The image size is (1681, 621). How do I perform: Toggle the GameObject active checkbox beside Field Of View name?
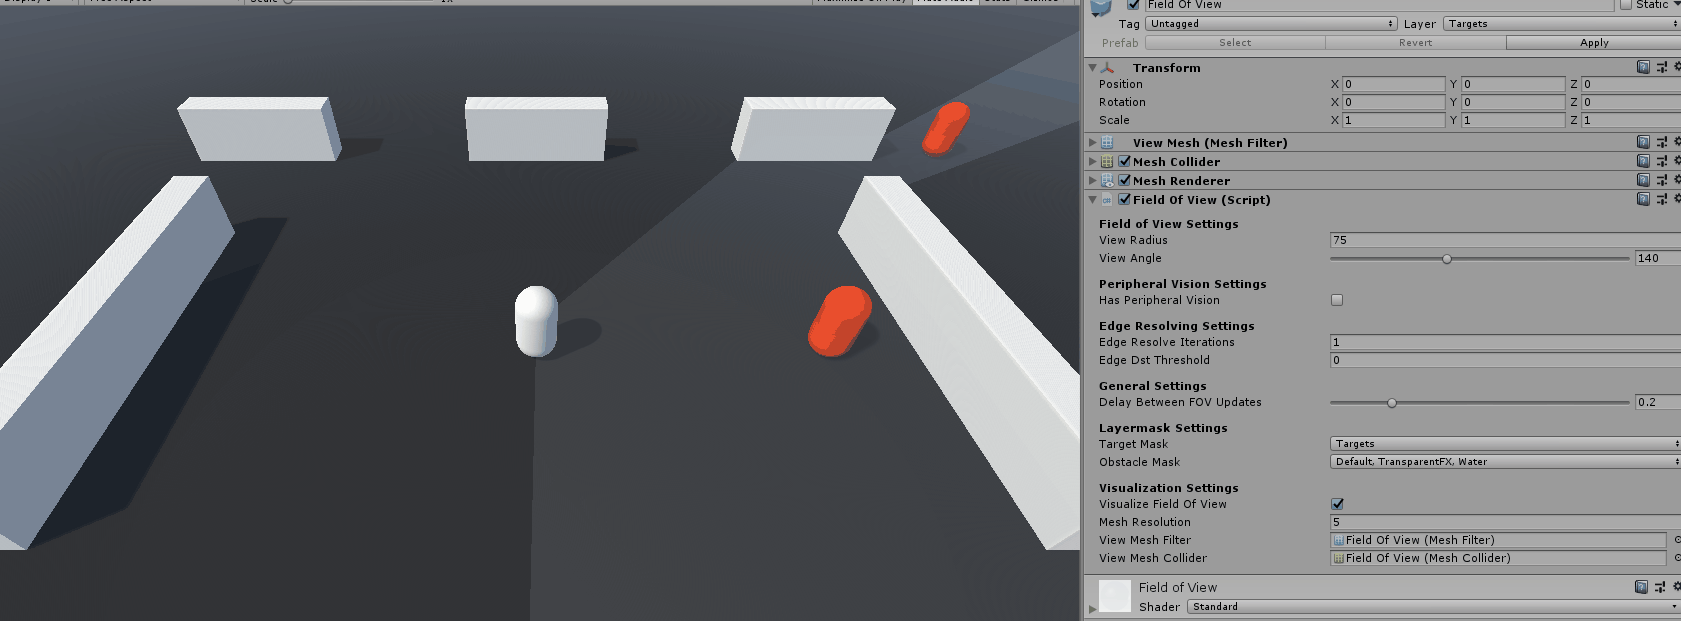click(x=1133, y=5)
